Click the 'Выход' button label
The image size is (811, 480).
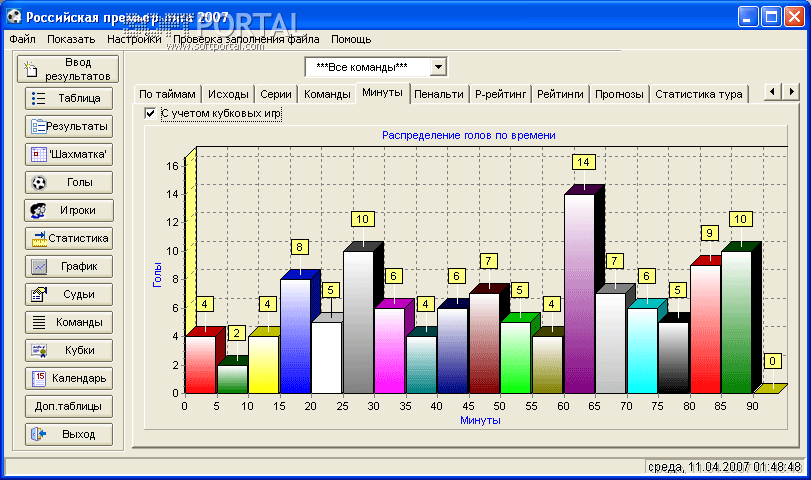click(x=79, y=434)
